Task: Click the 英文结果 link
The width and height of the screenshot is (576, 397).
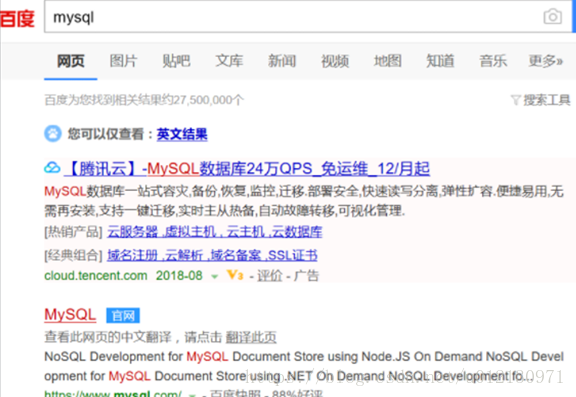Action: [x=182, y=134]
